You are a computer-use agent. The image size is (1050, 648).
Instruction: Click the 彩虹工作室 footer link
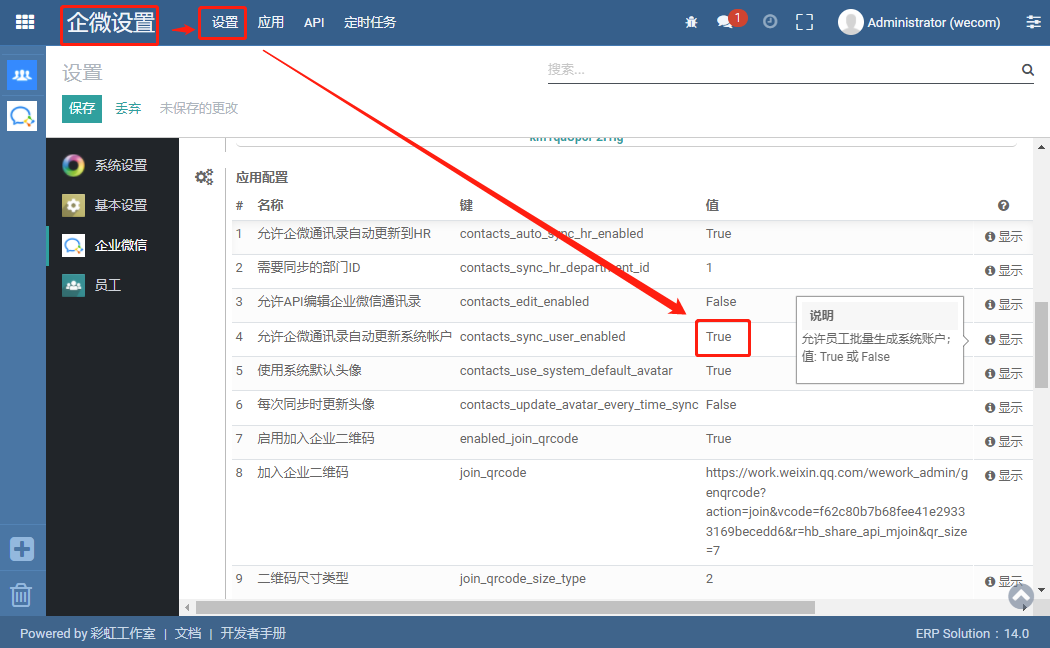click(123, 633)
